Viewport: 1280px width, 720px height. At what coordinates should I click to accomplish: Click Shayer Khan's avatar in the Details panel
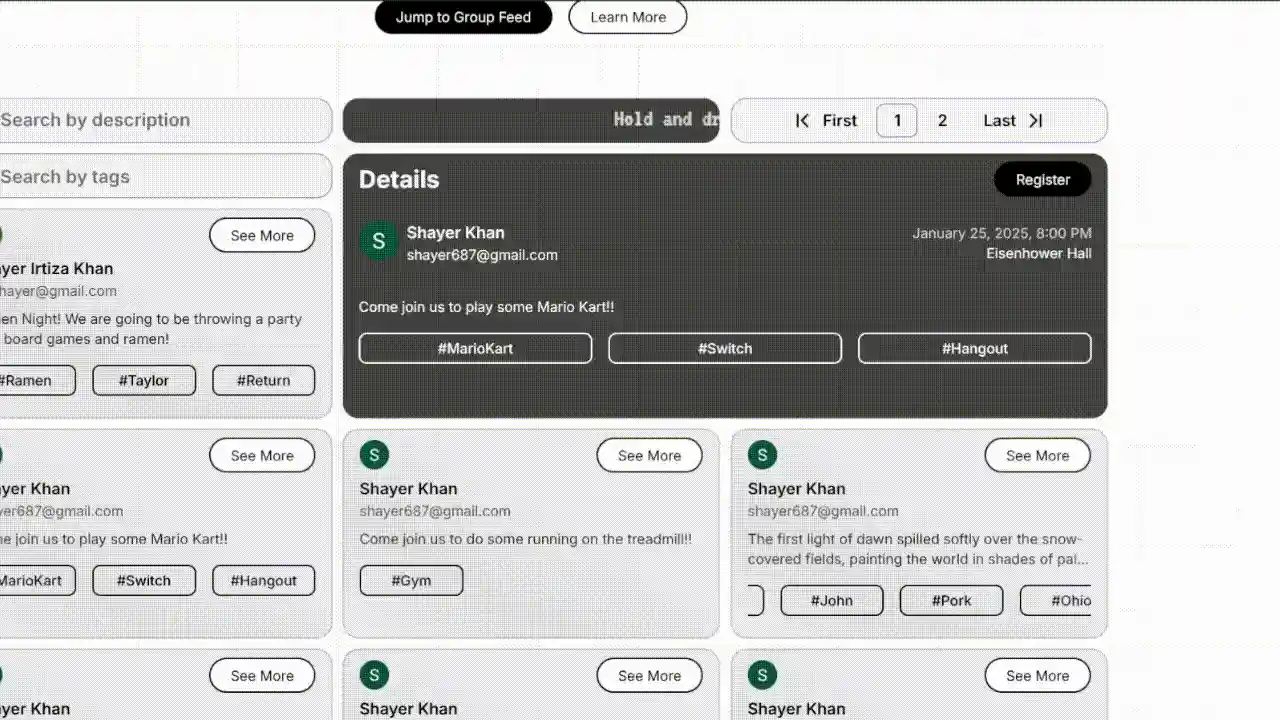coord(378,241)
